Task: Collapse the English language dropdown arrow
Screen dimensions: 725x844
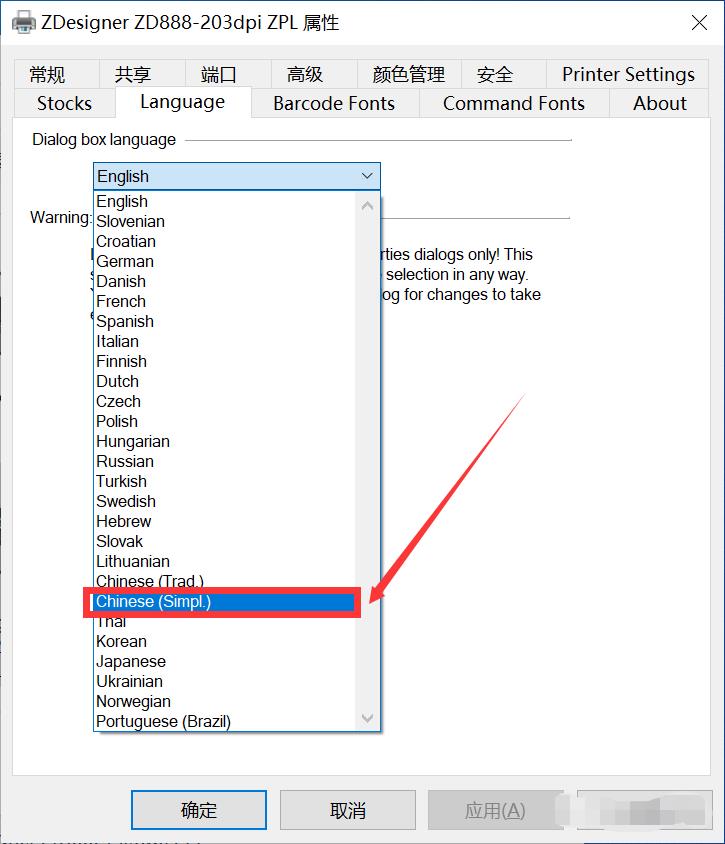Action: point(367,177)
